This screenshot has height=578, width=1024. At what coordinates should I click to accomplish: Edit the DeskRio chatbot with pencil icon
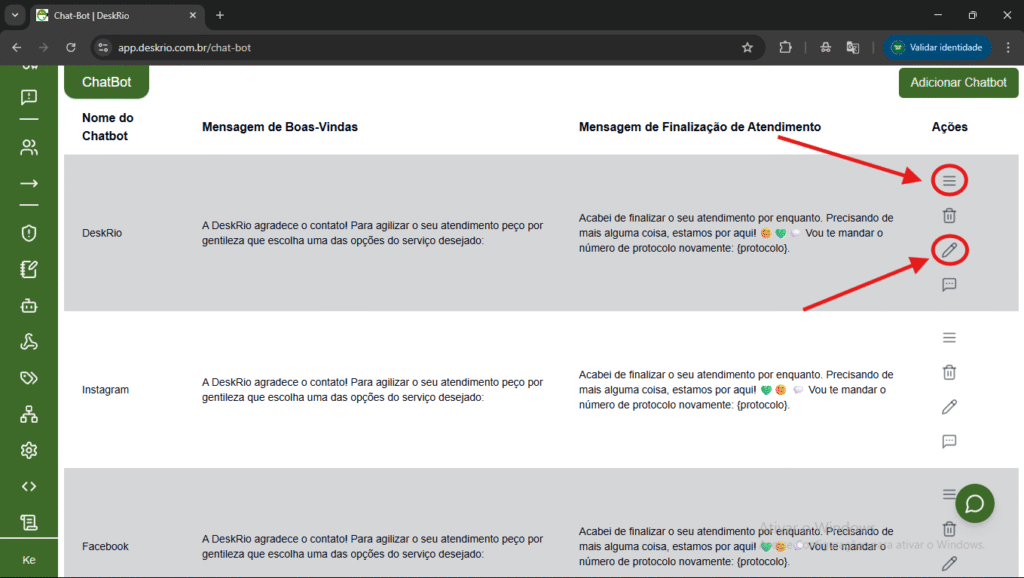coord(949,250)
